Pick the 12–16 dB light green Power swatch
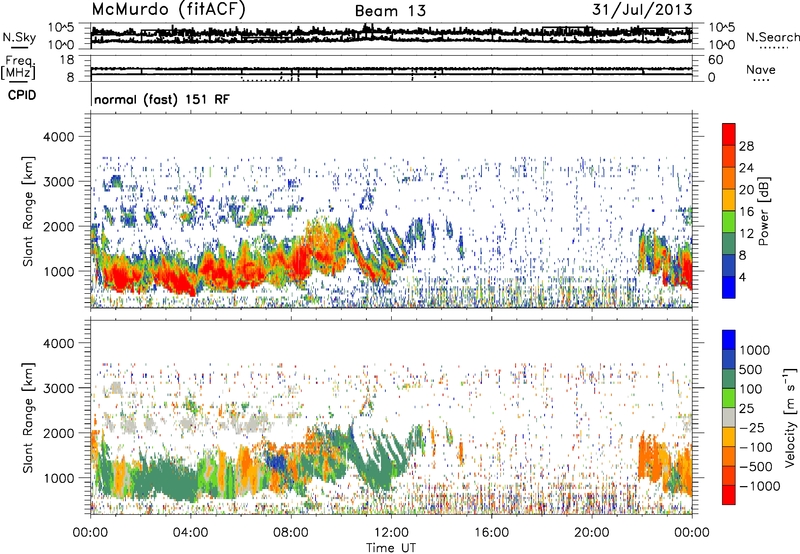This screenshot has width=800, height=554. click(x=729, y=221)
